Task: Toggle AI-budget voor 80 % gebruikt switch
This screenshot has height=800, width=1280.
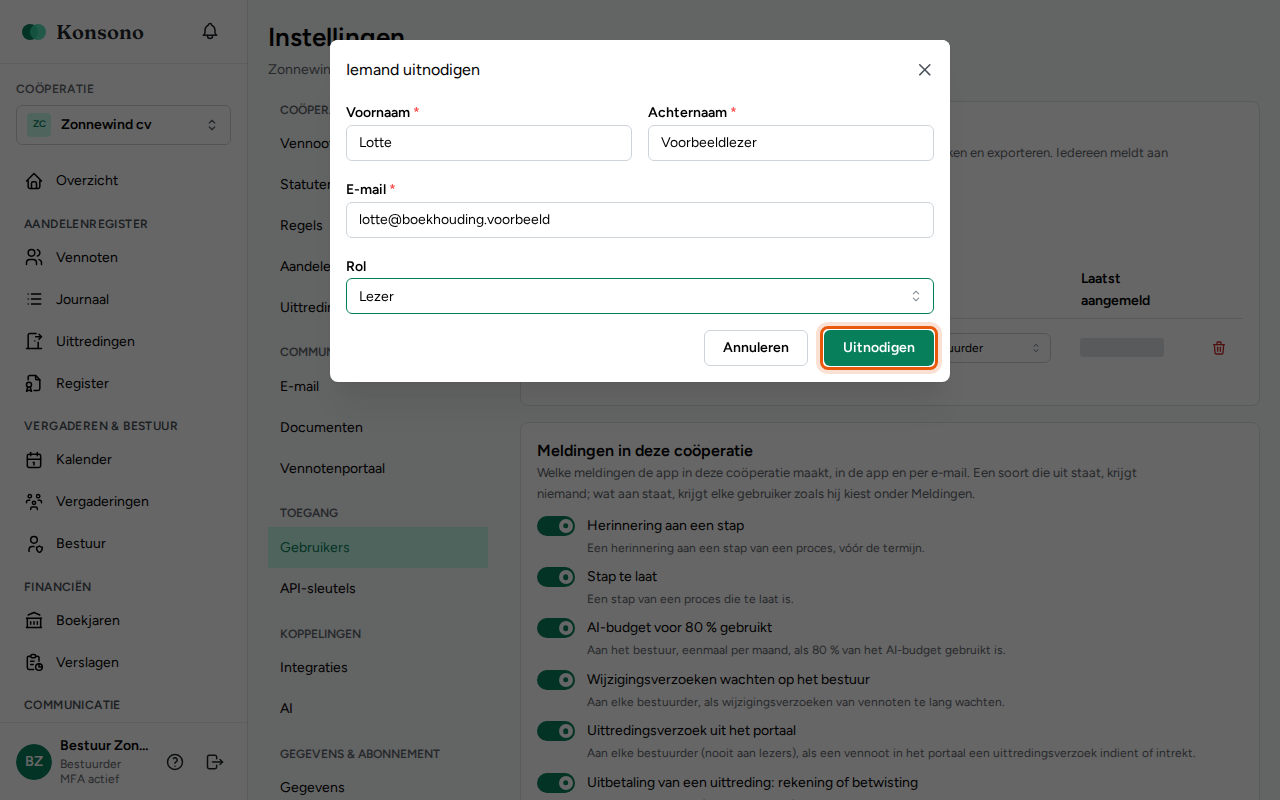Action: point(556,628)
